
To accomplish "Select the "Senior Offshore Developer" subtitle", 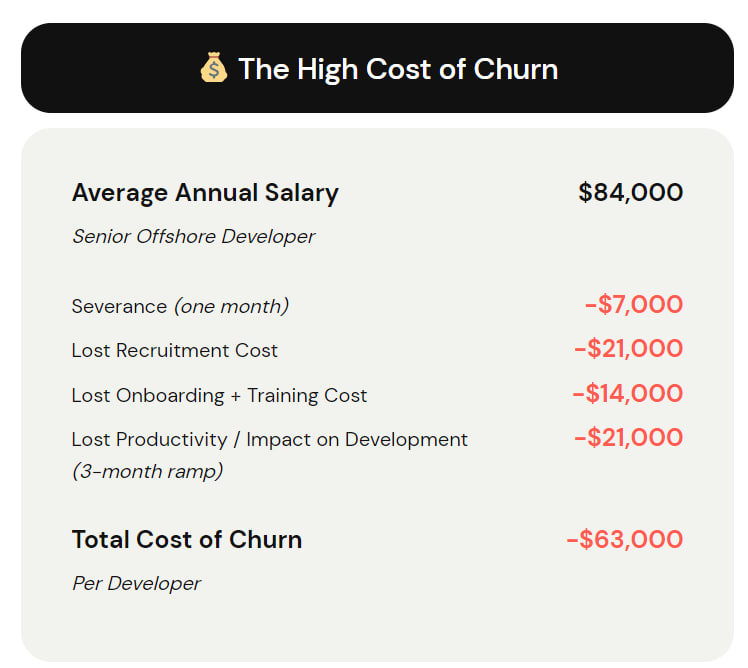I will tap(193, 237).
